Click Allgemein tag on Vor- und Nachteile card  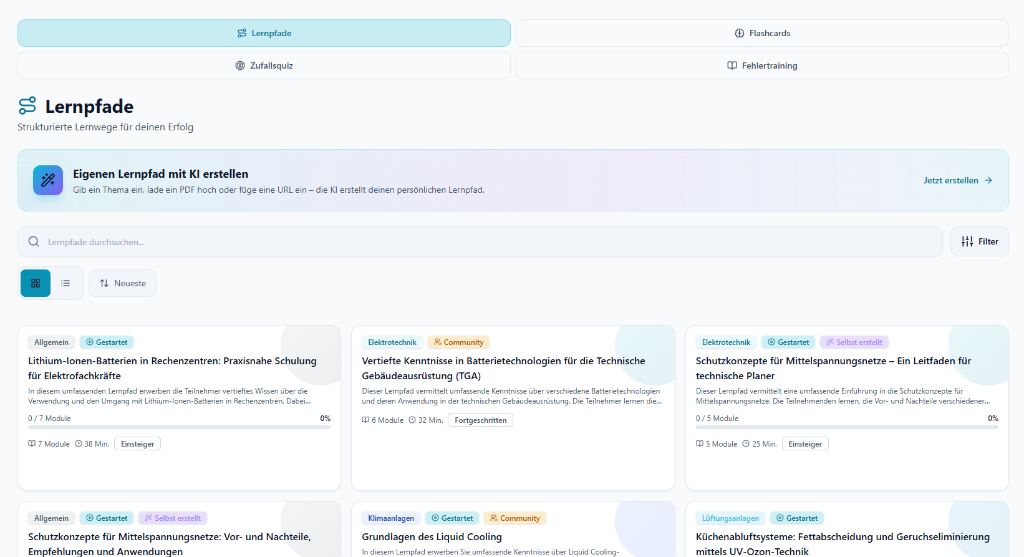(52, 518)
